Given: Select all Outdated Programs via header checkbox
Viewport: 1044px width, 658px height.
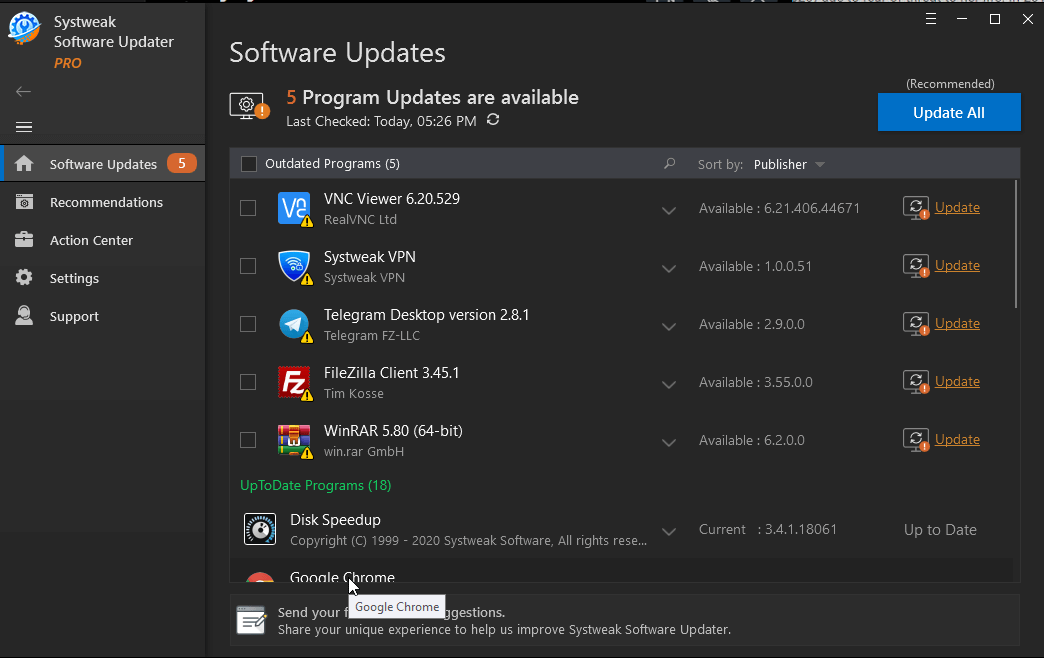Looking at the screenshot, I should (247, 164).
